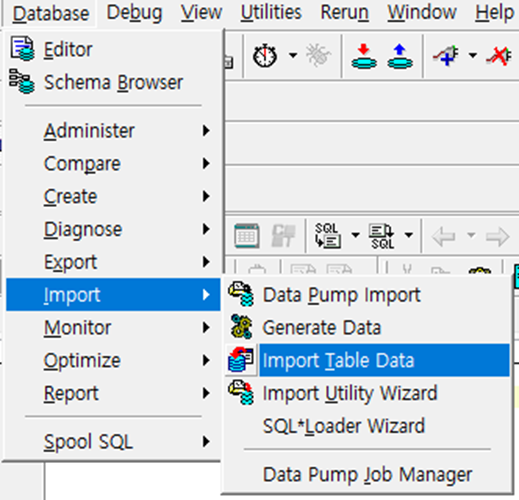This screenshot has height=500, width=519.
Task: Click the toolbar icon with blue plus
Action: point(446,55)
